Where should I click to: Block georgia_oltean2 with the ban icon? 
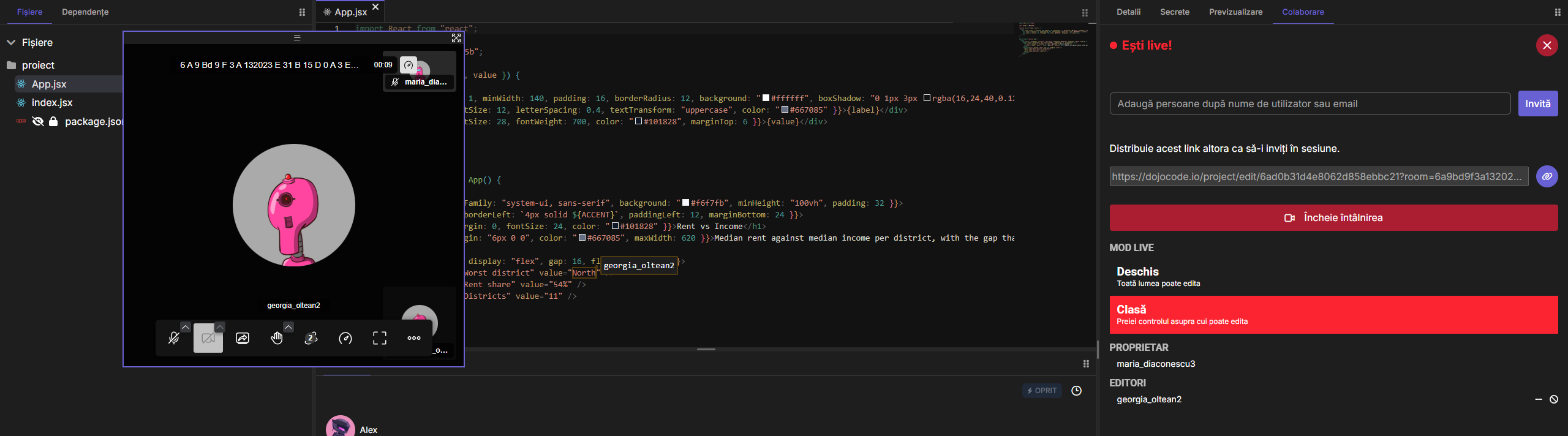point(1554,399)
